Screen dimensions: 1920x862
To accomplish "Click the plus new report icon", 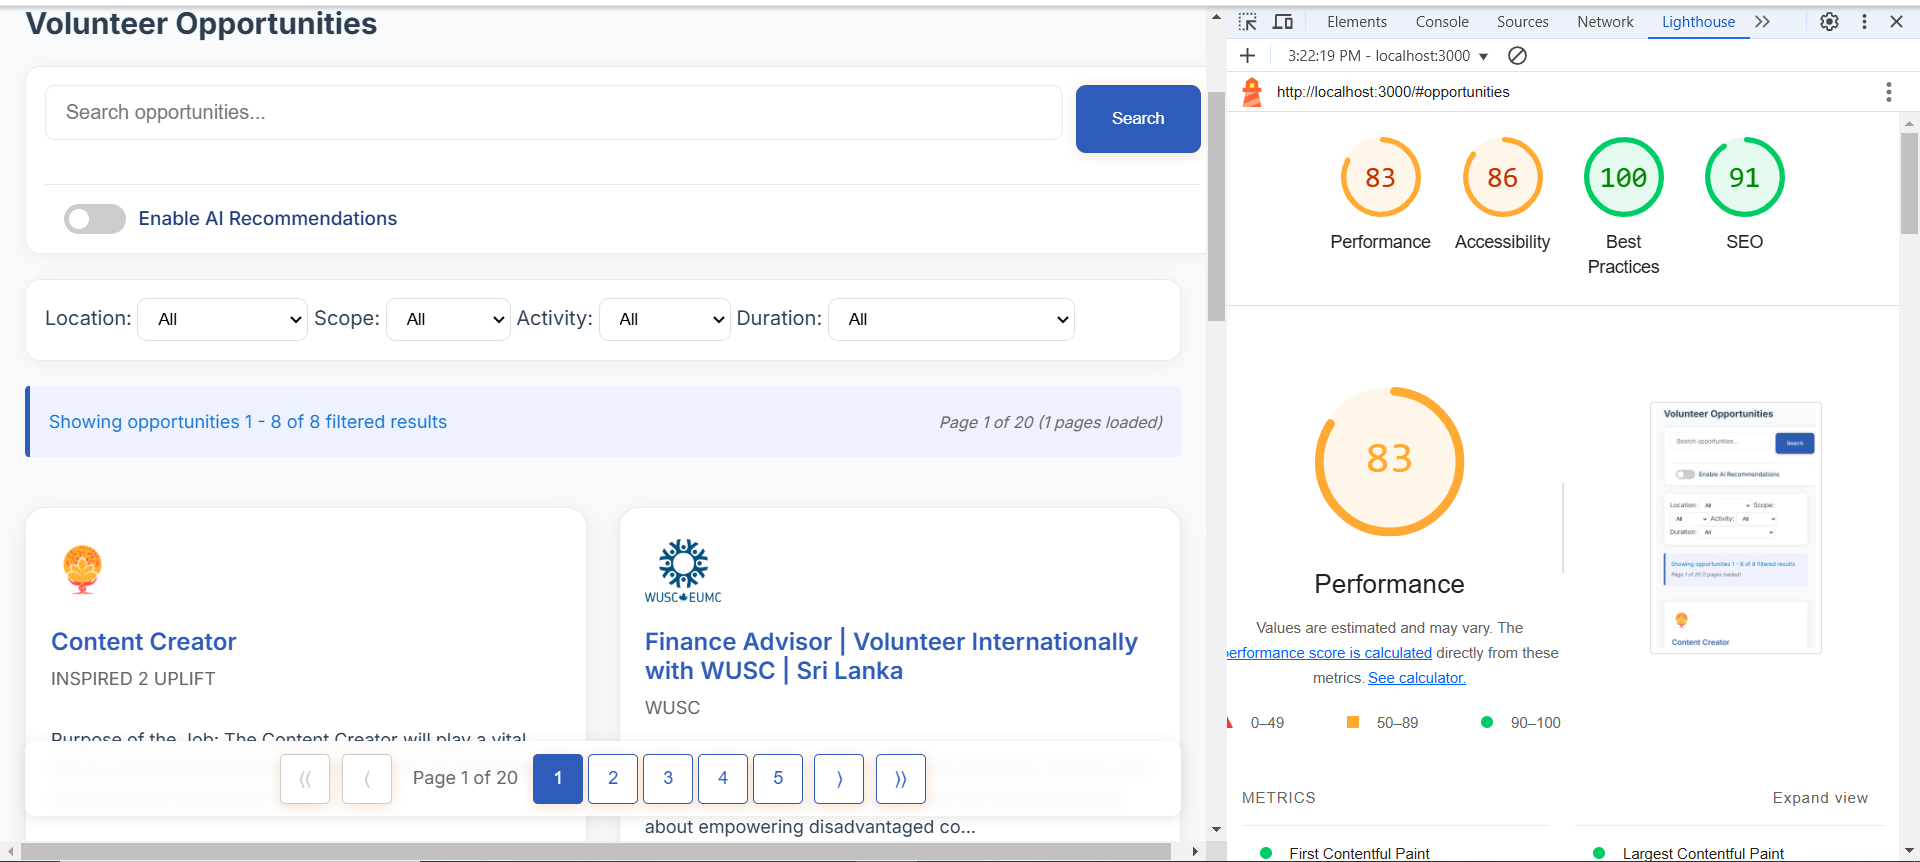I will coord(1247,56).
